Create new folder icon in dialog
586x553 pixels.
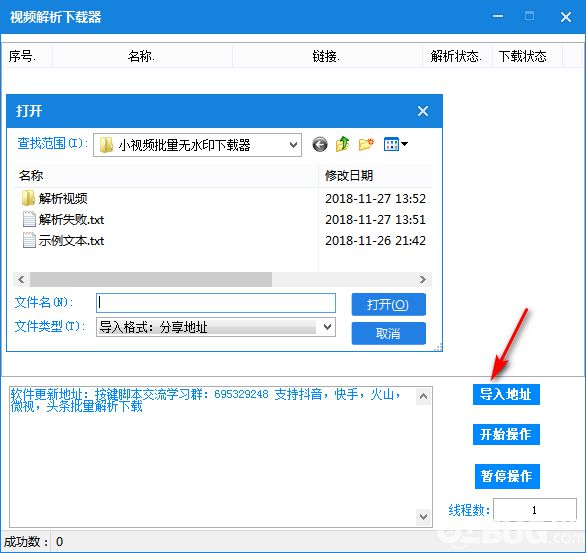(366, 144)
